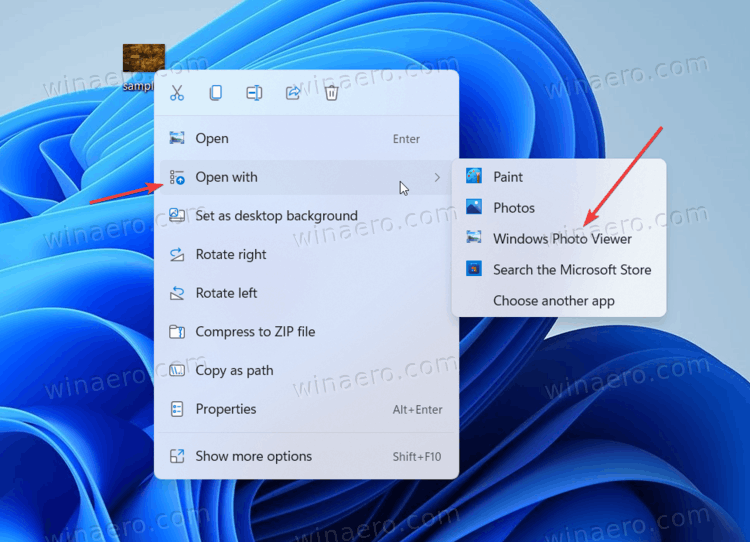This screenshot has width=750, height=542.
Task: Click the Set as desktop background icon
Action: (x=177, y=215)
